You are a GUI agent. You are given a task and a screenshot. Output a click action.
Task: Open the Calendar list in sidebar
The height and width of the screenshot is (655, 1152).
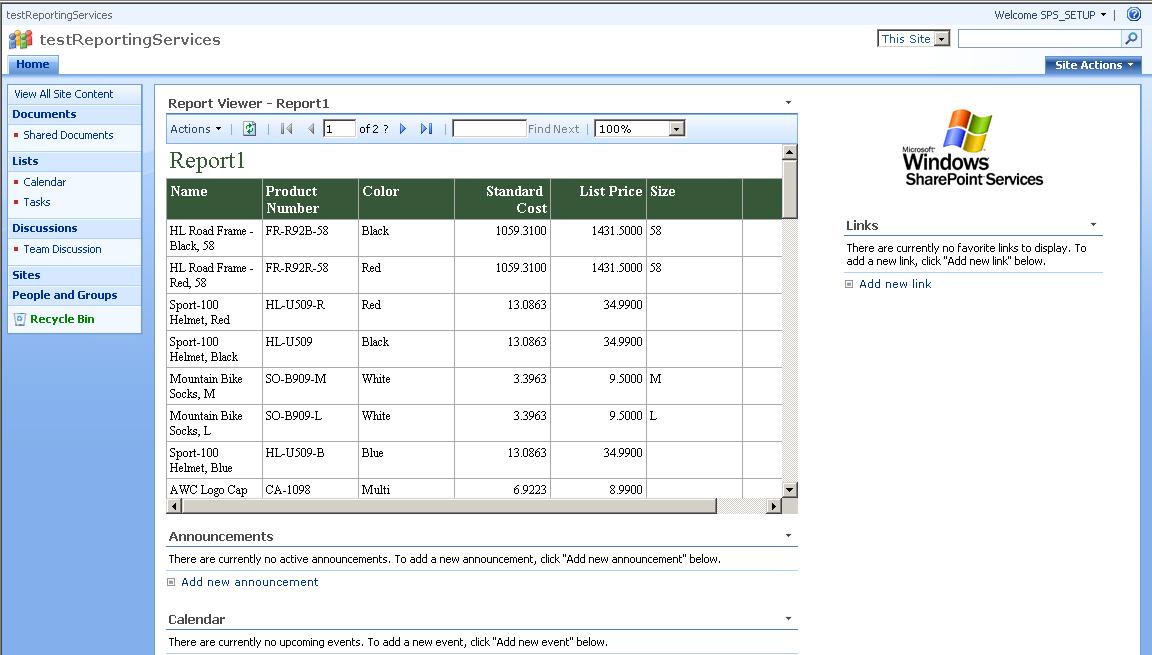pos(45,182)
